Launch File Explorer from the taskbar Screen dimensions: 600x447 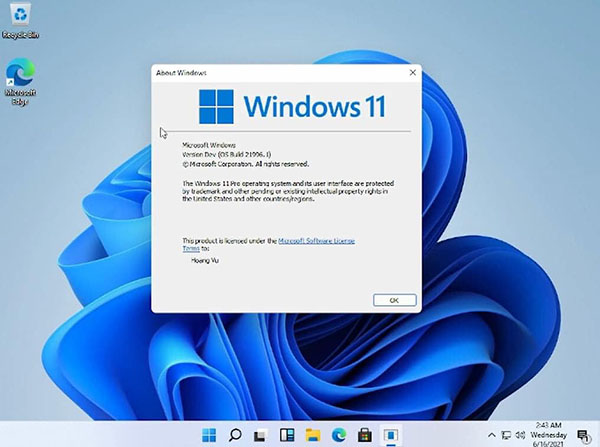coord(311,436)
